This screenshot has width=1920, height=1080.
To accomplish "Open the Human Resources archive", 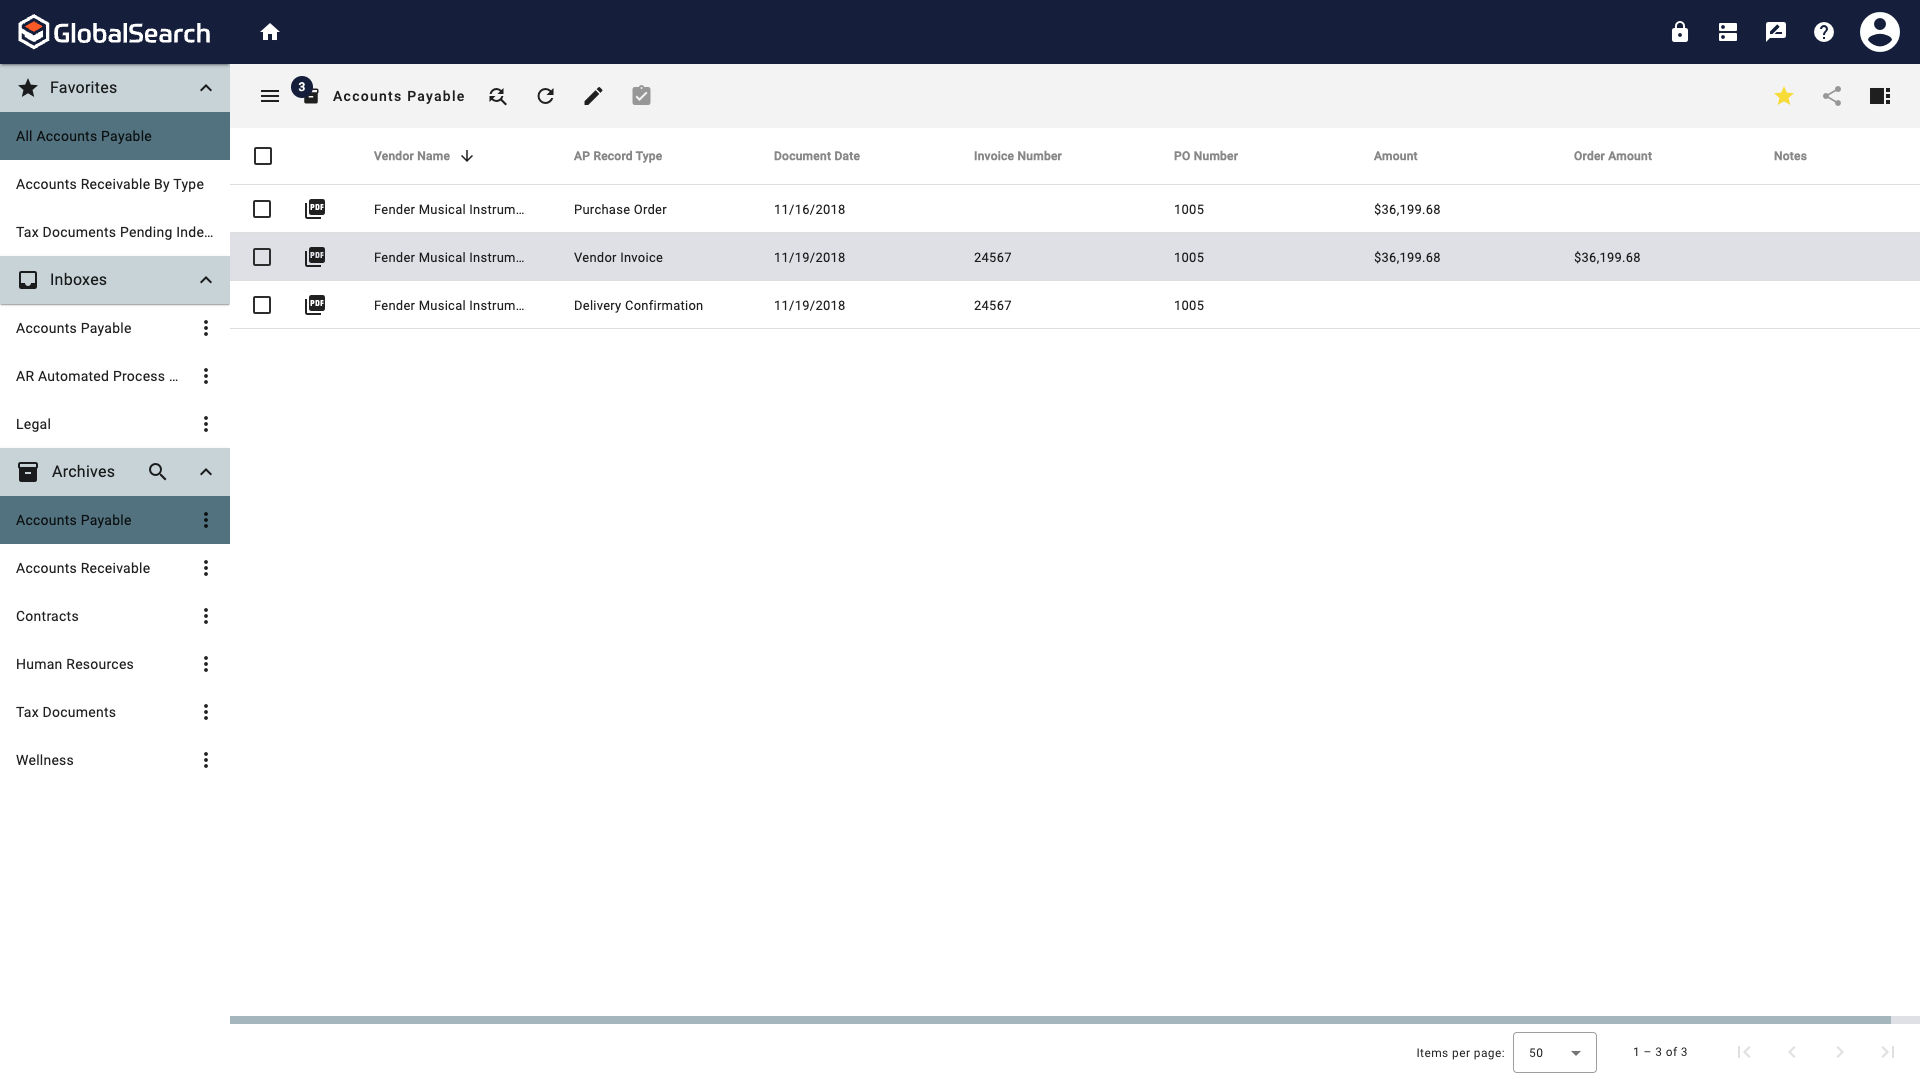I will point(75,664).
